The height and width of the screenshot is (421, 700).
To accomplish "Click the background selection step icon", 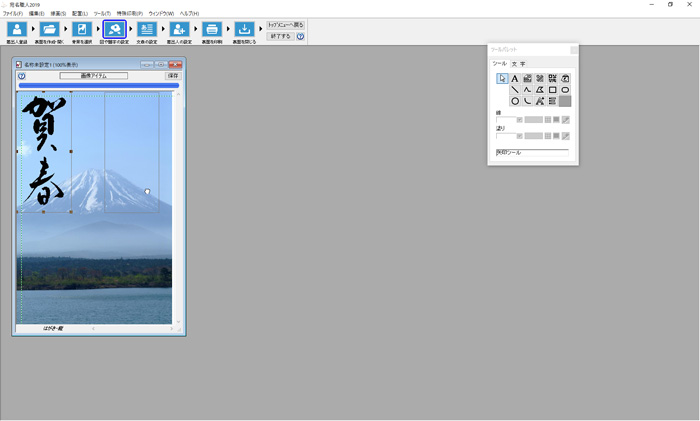I will tap(82, 29).
